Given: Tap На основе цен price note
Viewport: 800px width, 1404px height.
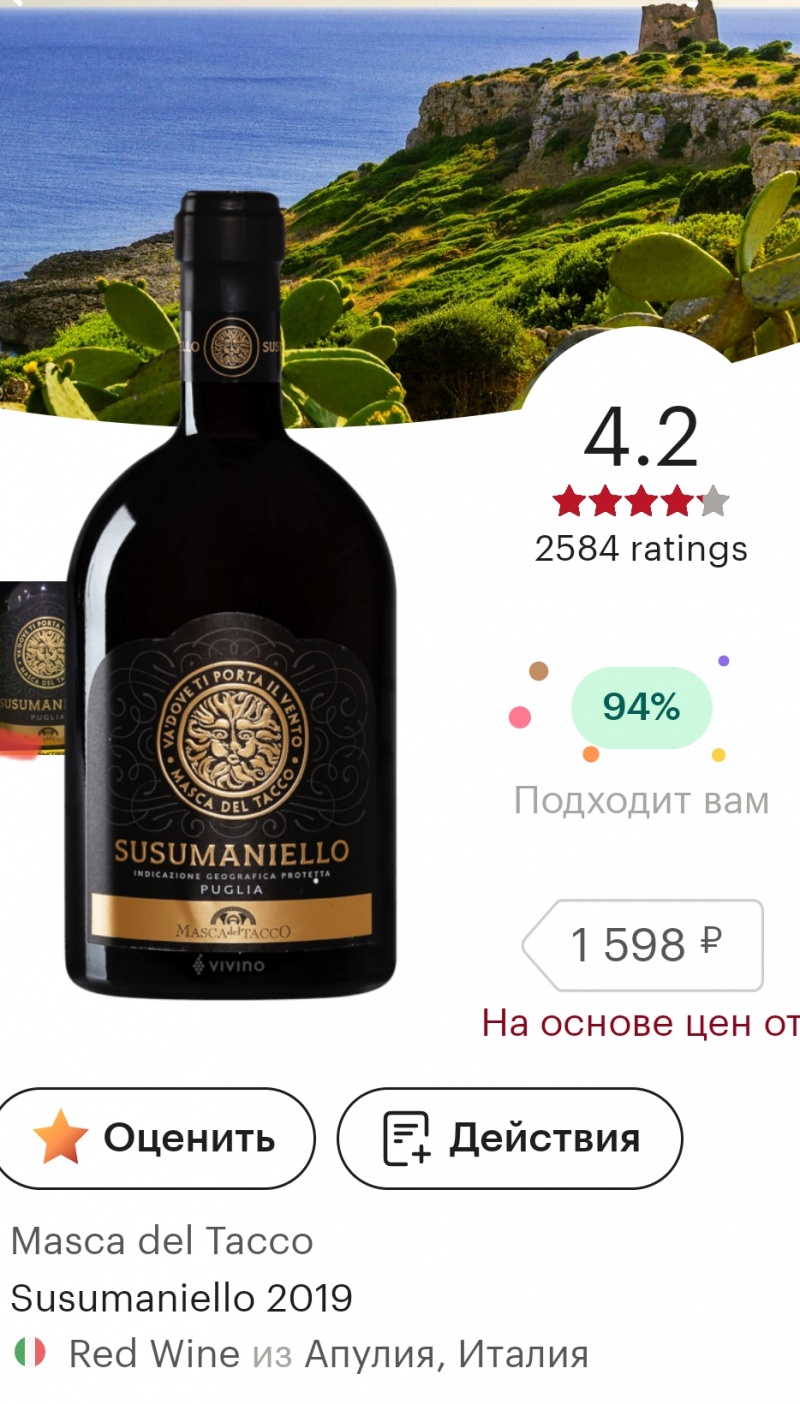Looking at the screenshot, I should pos(641,1023).
